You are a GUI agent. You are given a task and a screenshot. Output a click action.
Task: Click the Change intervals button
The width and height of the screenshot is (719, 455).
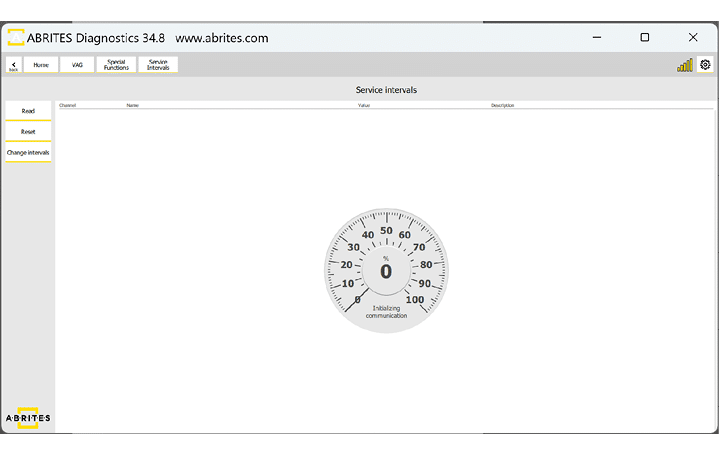pos(28,153)
